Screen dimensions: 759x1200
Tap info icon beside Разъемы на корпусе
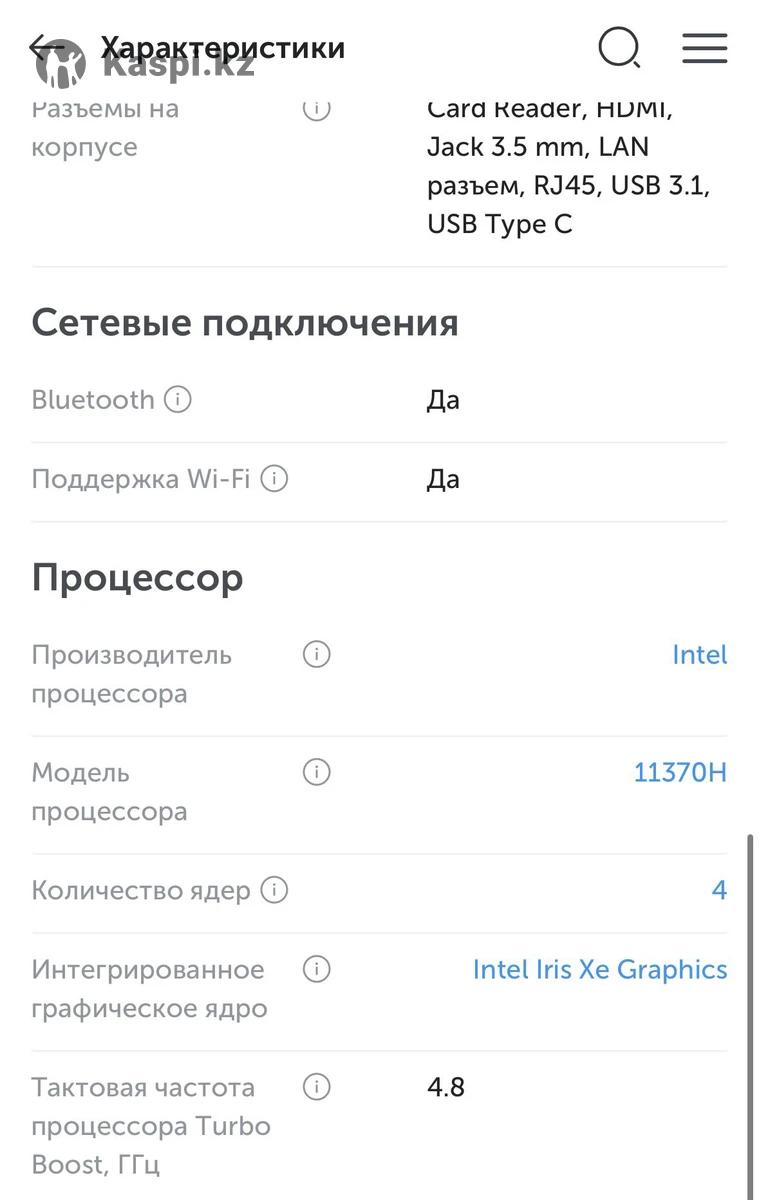click(316, 108)
